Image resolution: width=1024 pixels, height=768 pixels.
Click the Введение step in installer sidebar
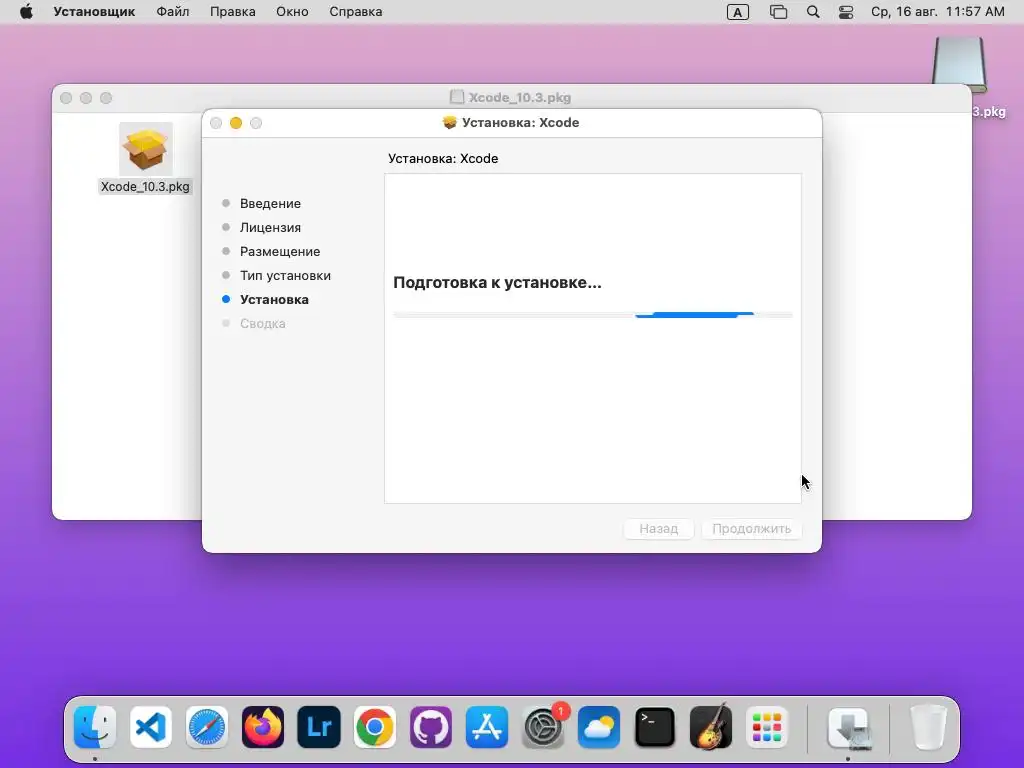270,204
